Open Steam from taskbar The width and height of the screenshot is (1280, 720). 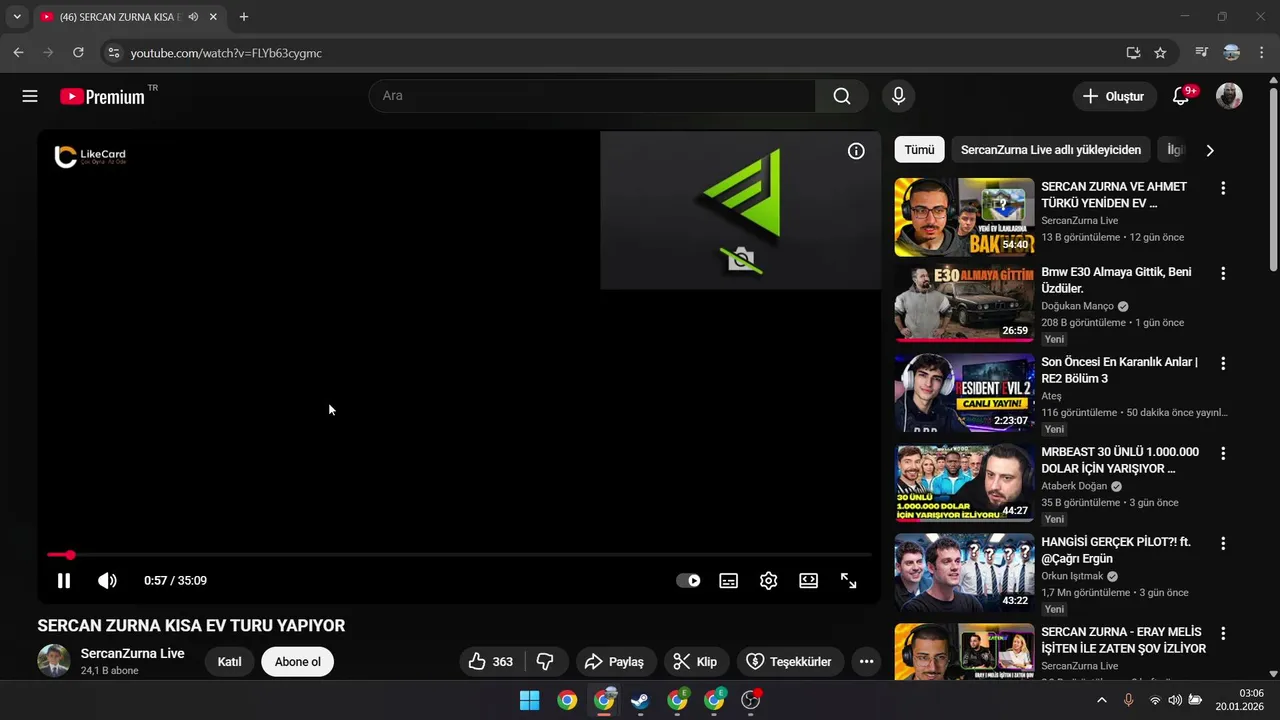pos(640,700)
